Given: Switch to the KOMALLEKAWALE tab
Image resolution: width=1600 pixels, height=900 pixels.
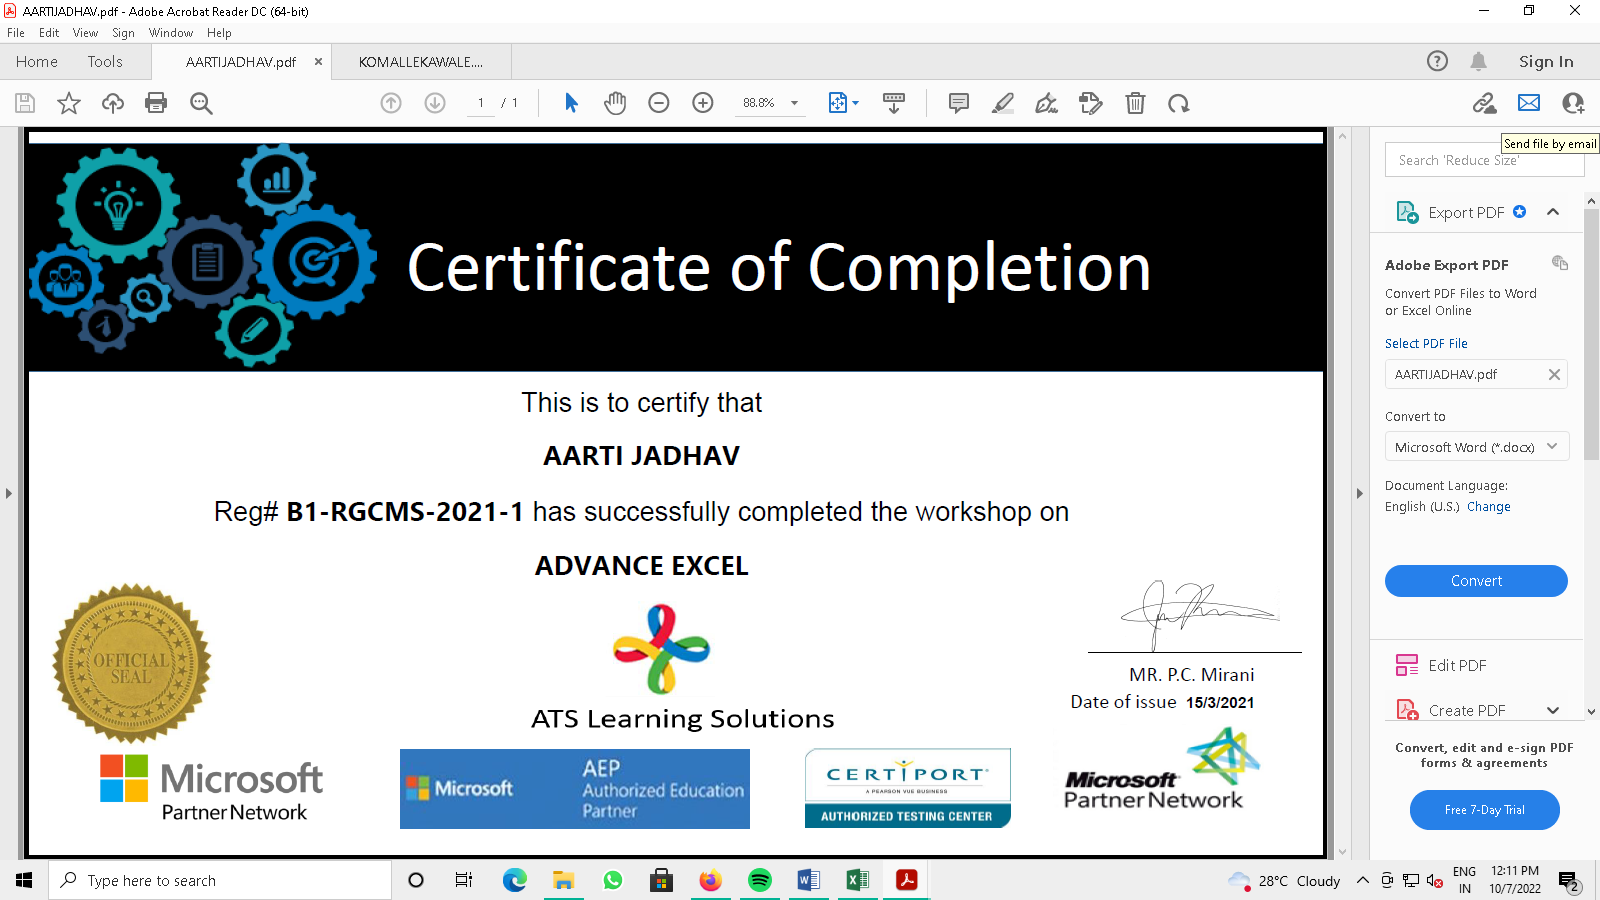Looking at the screenshot, I should click(421, 62).
